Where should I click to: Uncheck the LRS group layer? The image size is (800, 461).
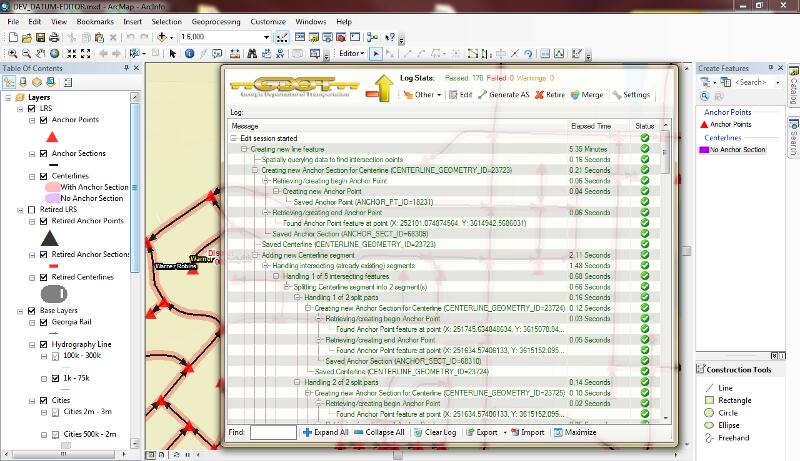click(32, 109)
